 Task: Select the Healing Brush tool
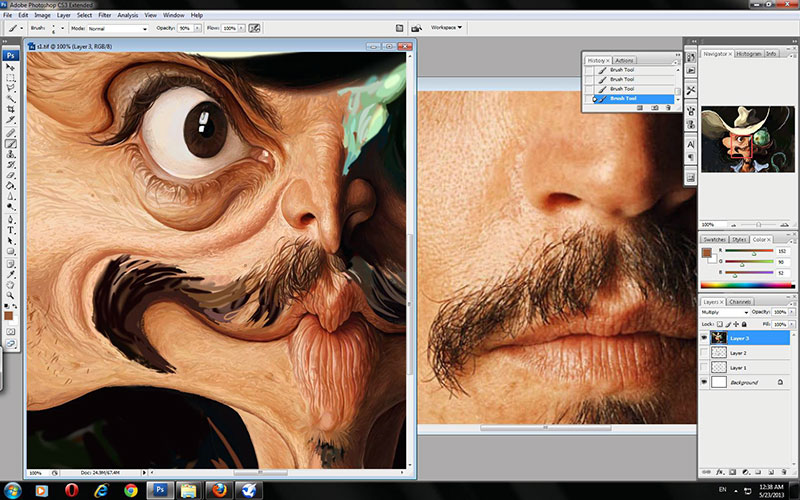click(x=11, y=134)
